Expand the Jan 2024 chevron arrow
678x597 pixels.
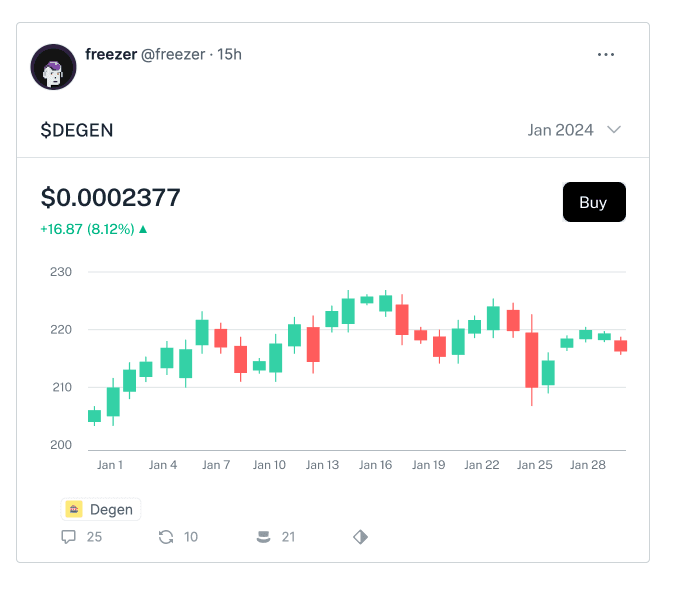point(614,130)
